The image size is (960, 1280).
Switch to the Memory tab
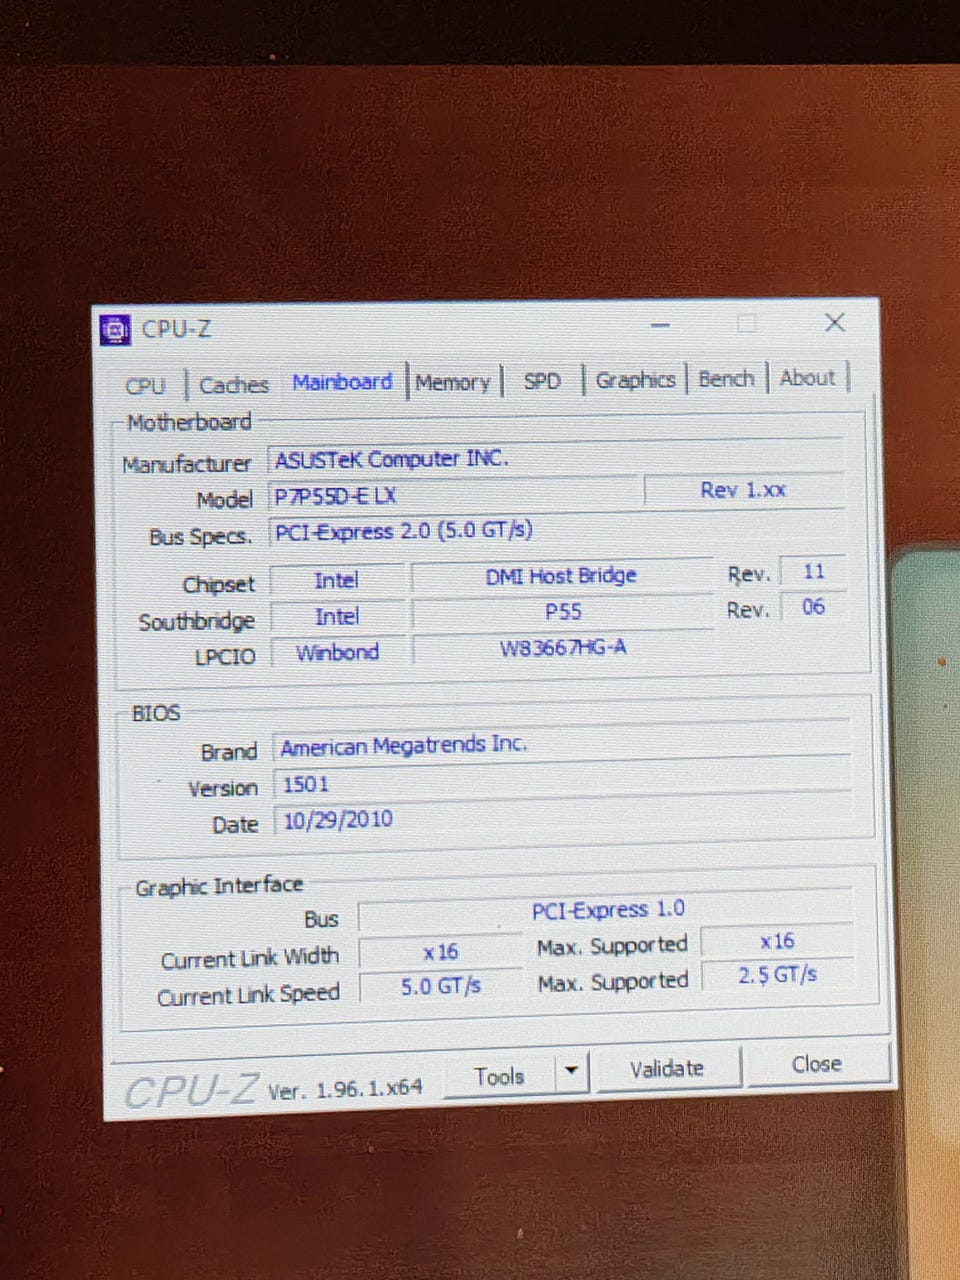(453, 382)
